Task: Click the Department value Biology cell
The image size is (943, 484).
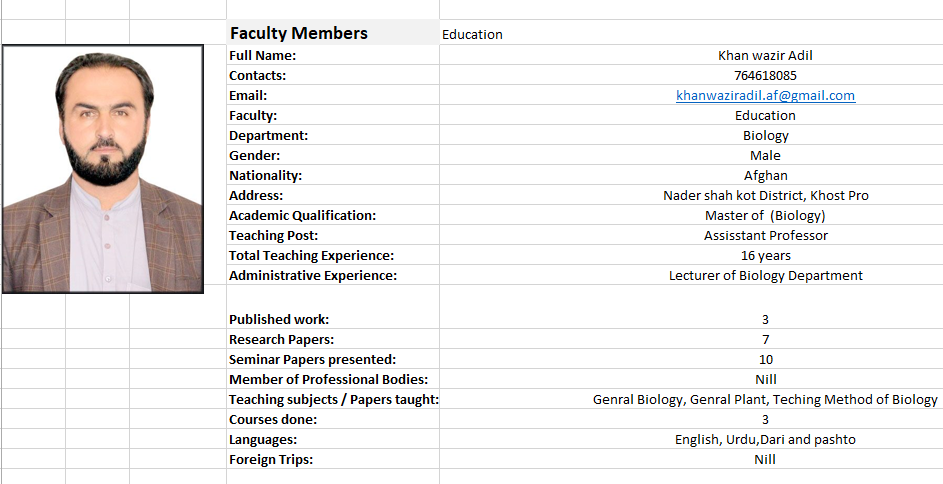Action: (691, 135)
